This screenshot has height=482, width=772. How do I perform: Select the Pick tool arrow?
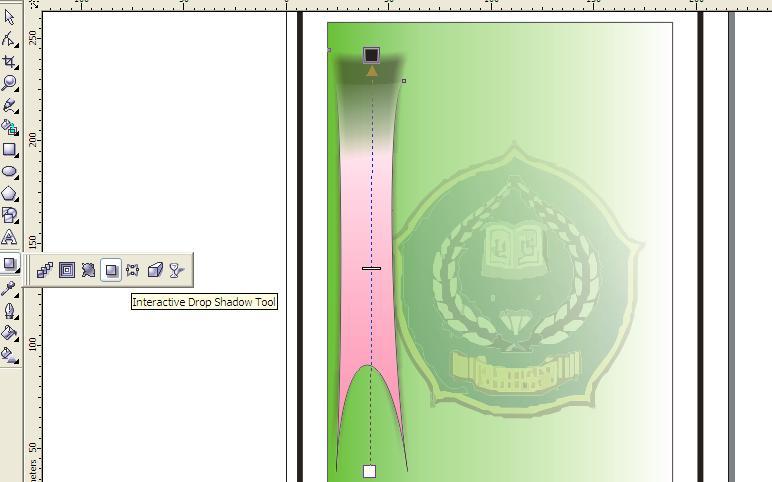[x=9, y=17]
